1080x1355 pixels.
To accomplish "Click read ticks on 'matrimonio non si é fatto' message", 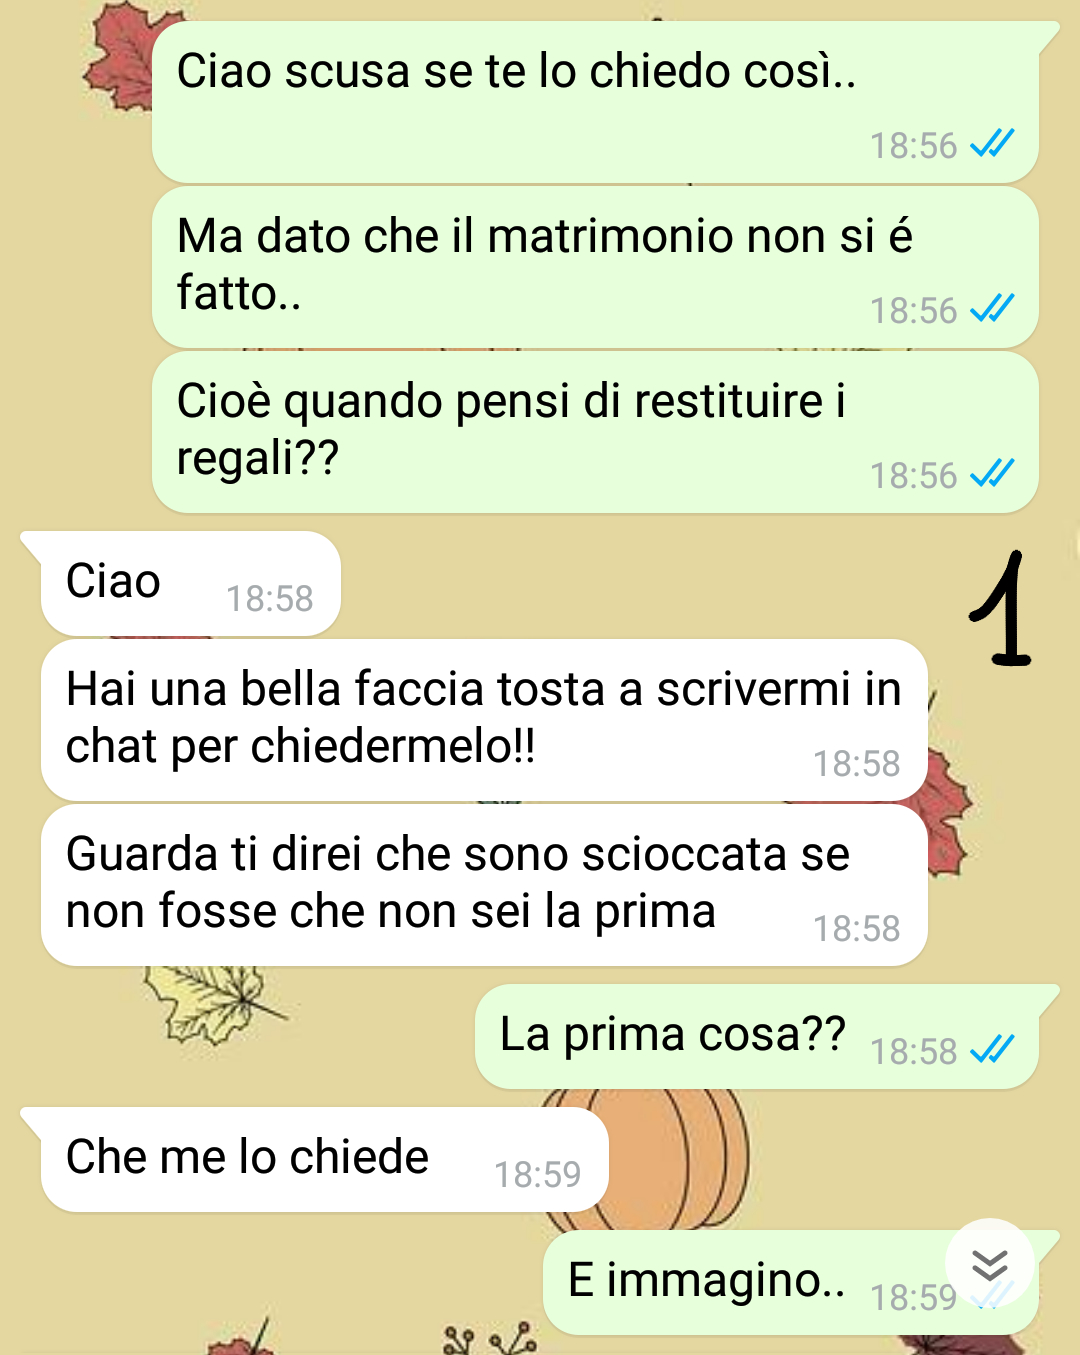I will pyautogui.click(x=992, y=308).
